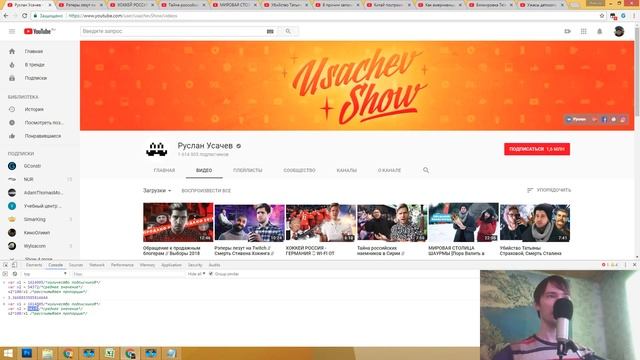Close the DevTools panel

coord(634,265)
